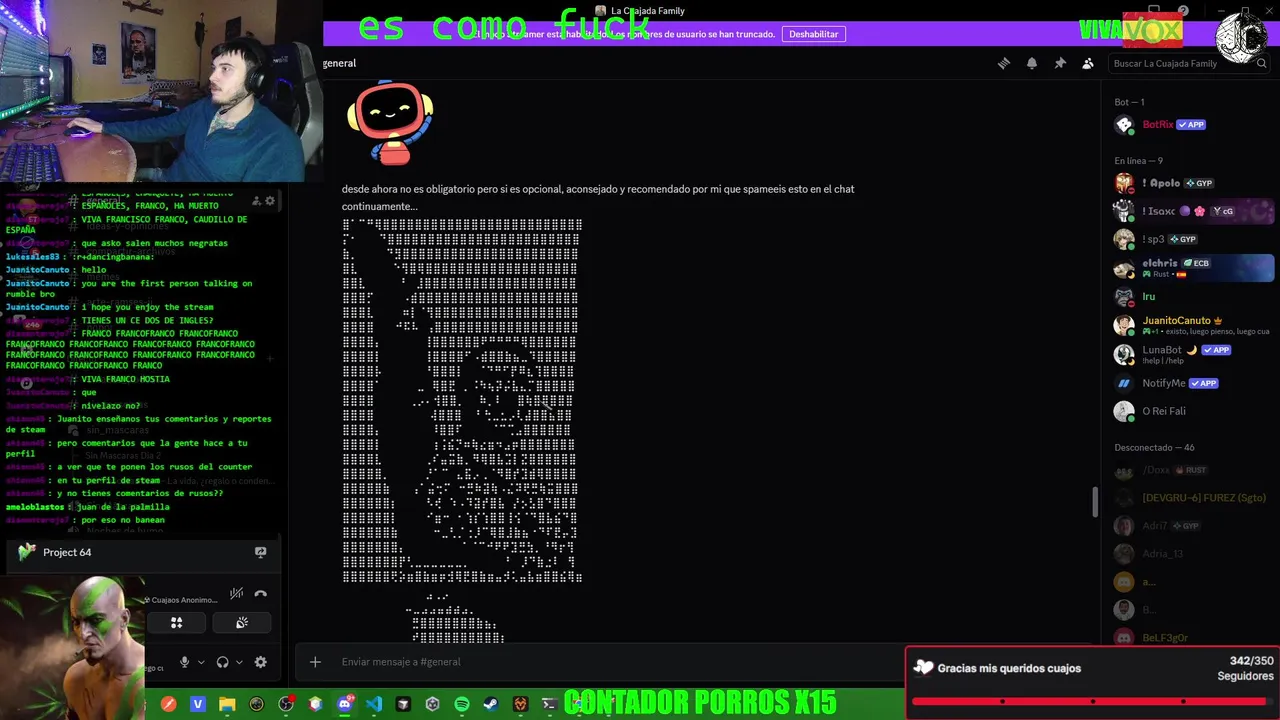
Task: Select member JuanitoCanuto in the list
Action: pos(1190,325)
